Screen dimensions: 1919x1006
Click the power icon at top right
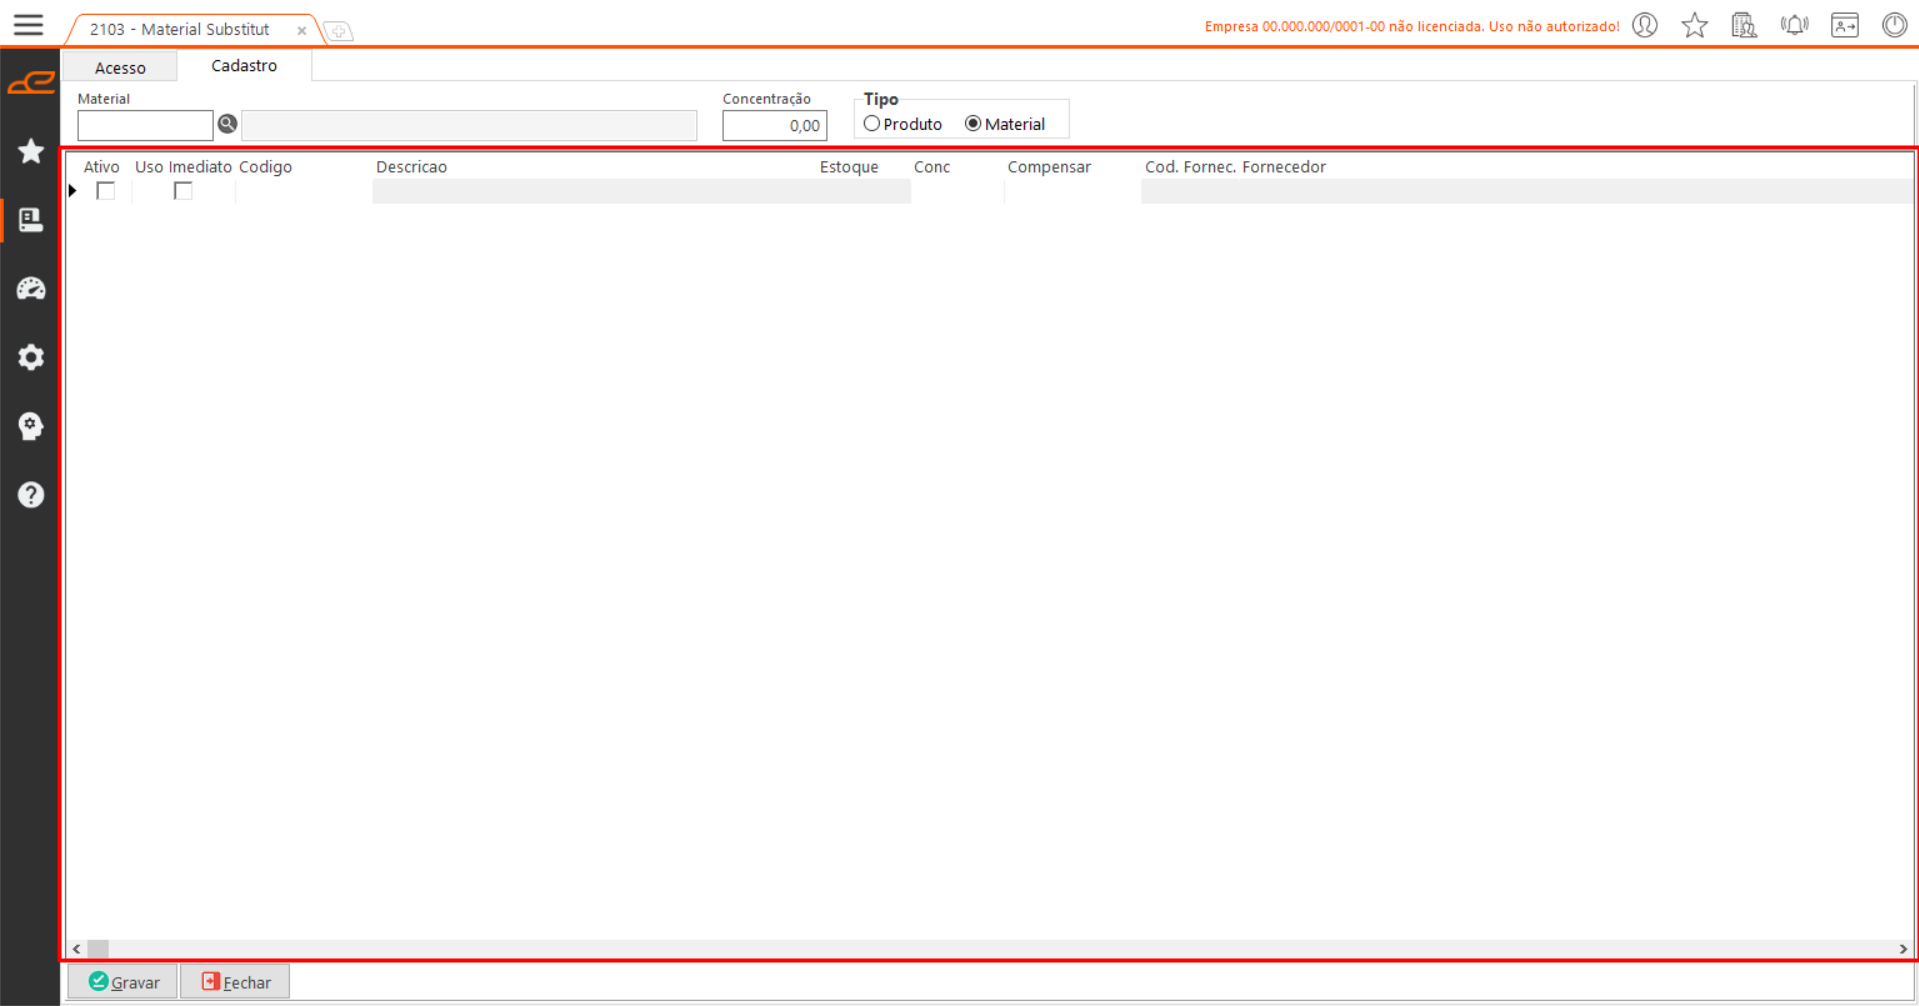pyautogui.click(x=1894, y=26)
